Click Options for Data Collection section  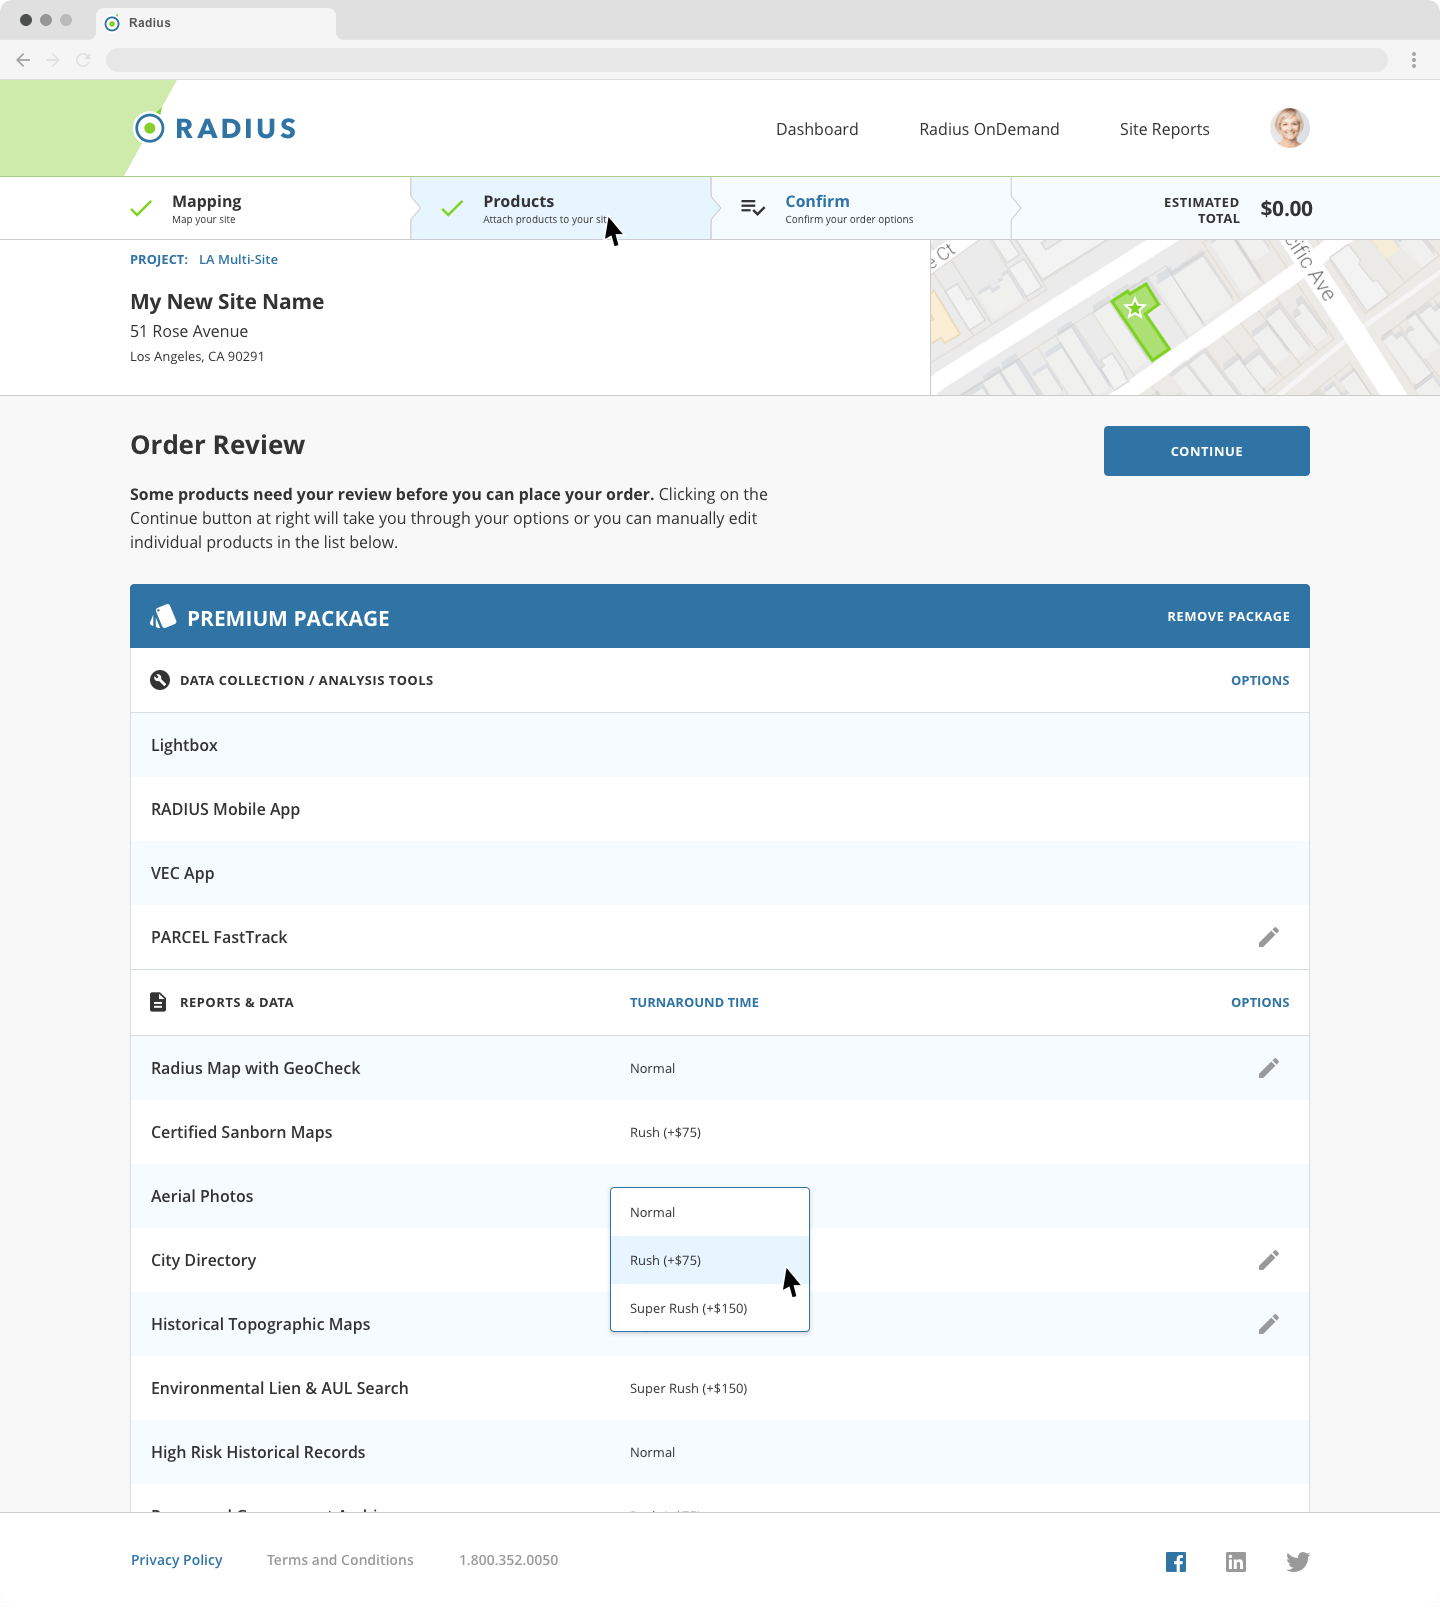click(1260, 680)
